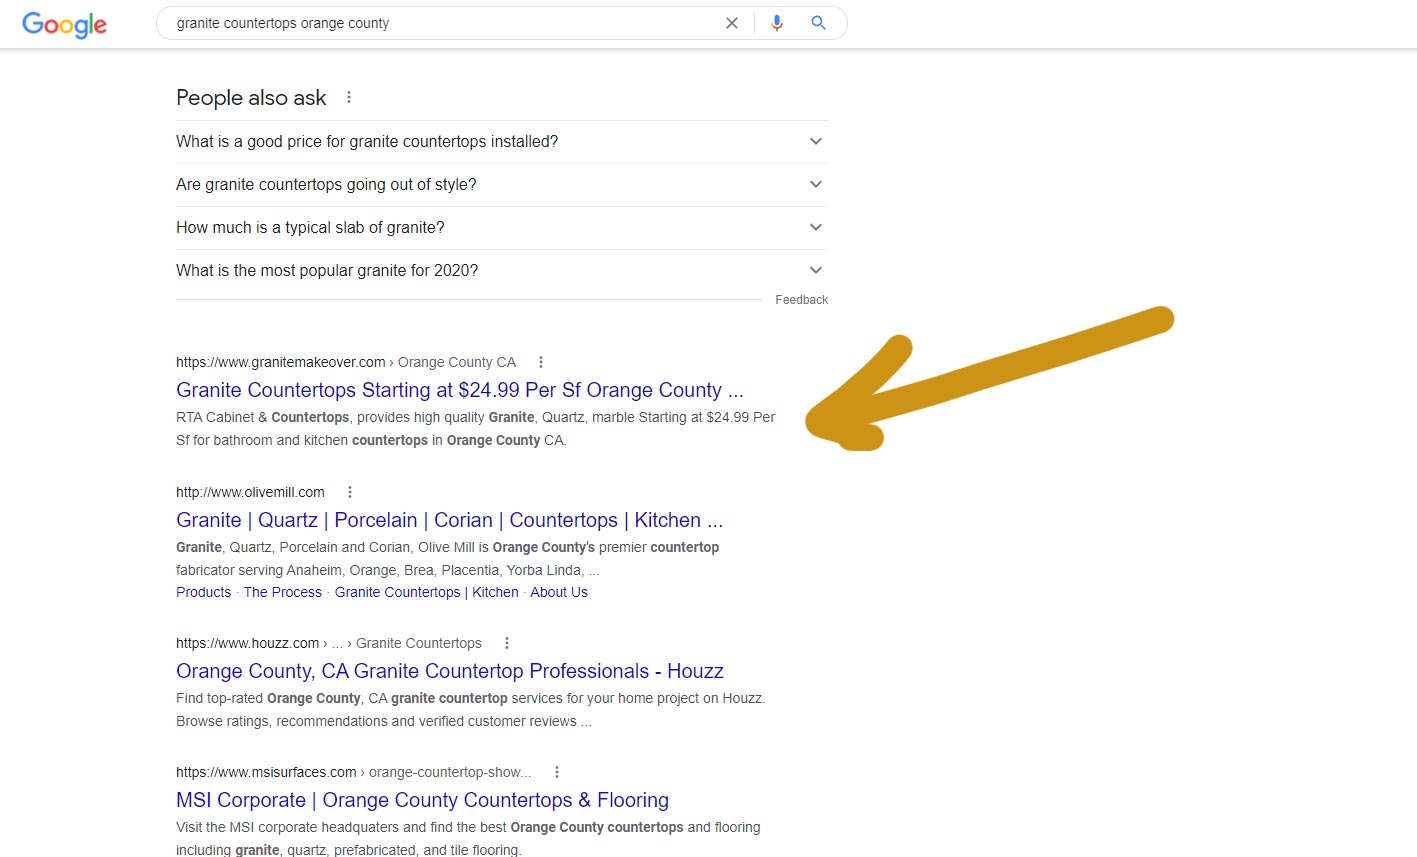Screen dimensions: 1417x857
Task: Click the 'People also ask' heading
Action: [x=251, y=98]
